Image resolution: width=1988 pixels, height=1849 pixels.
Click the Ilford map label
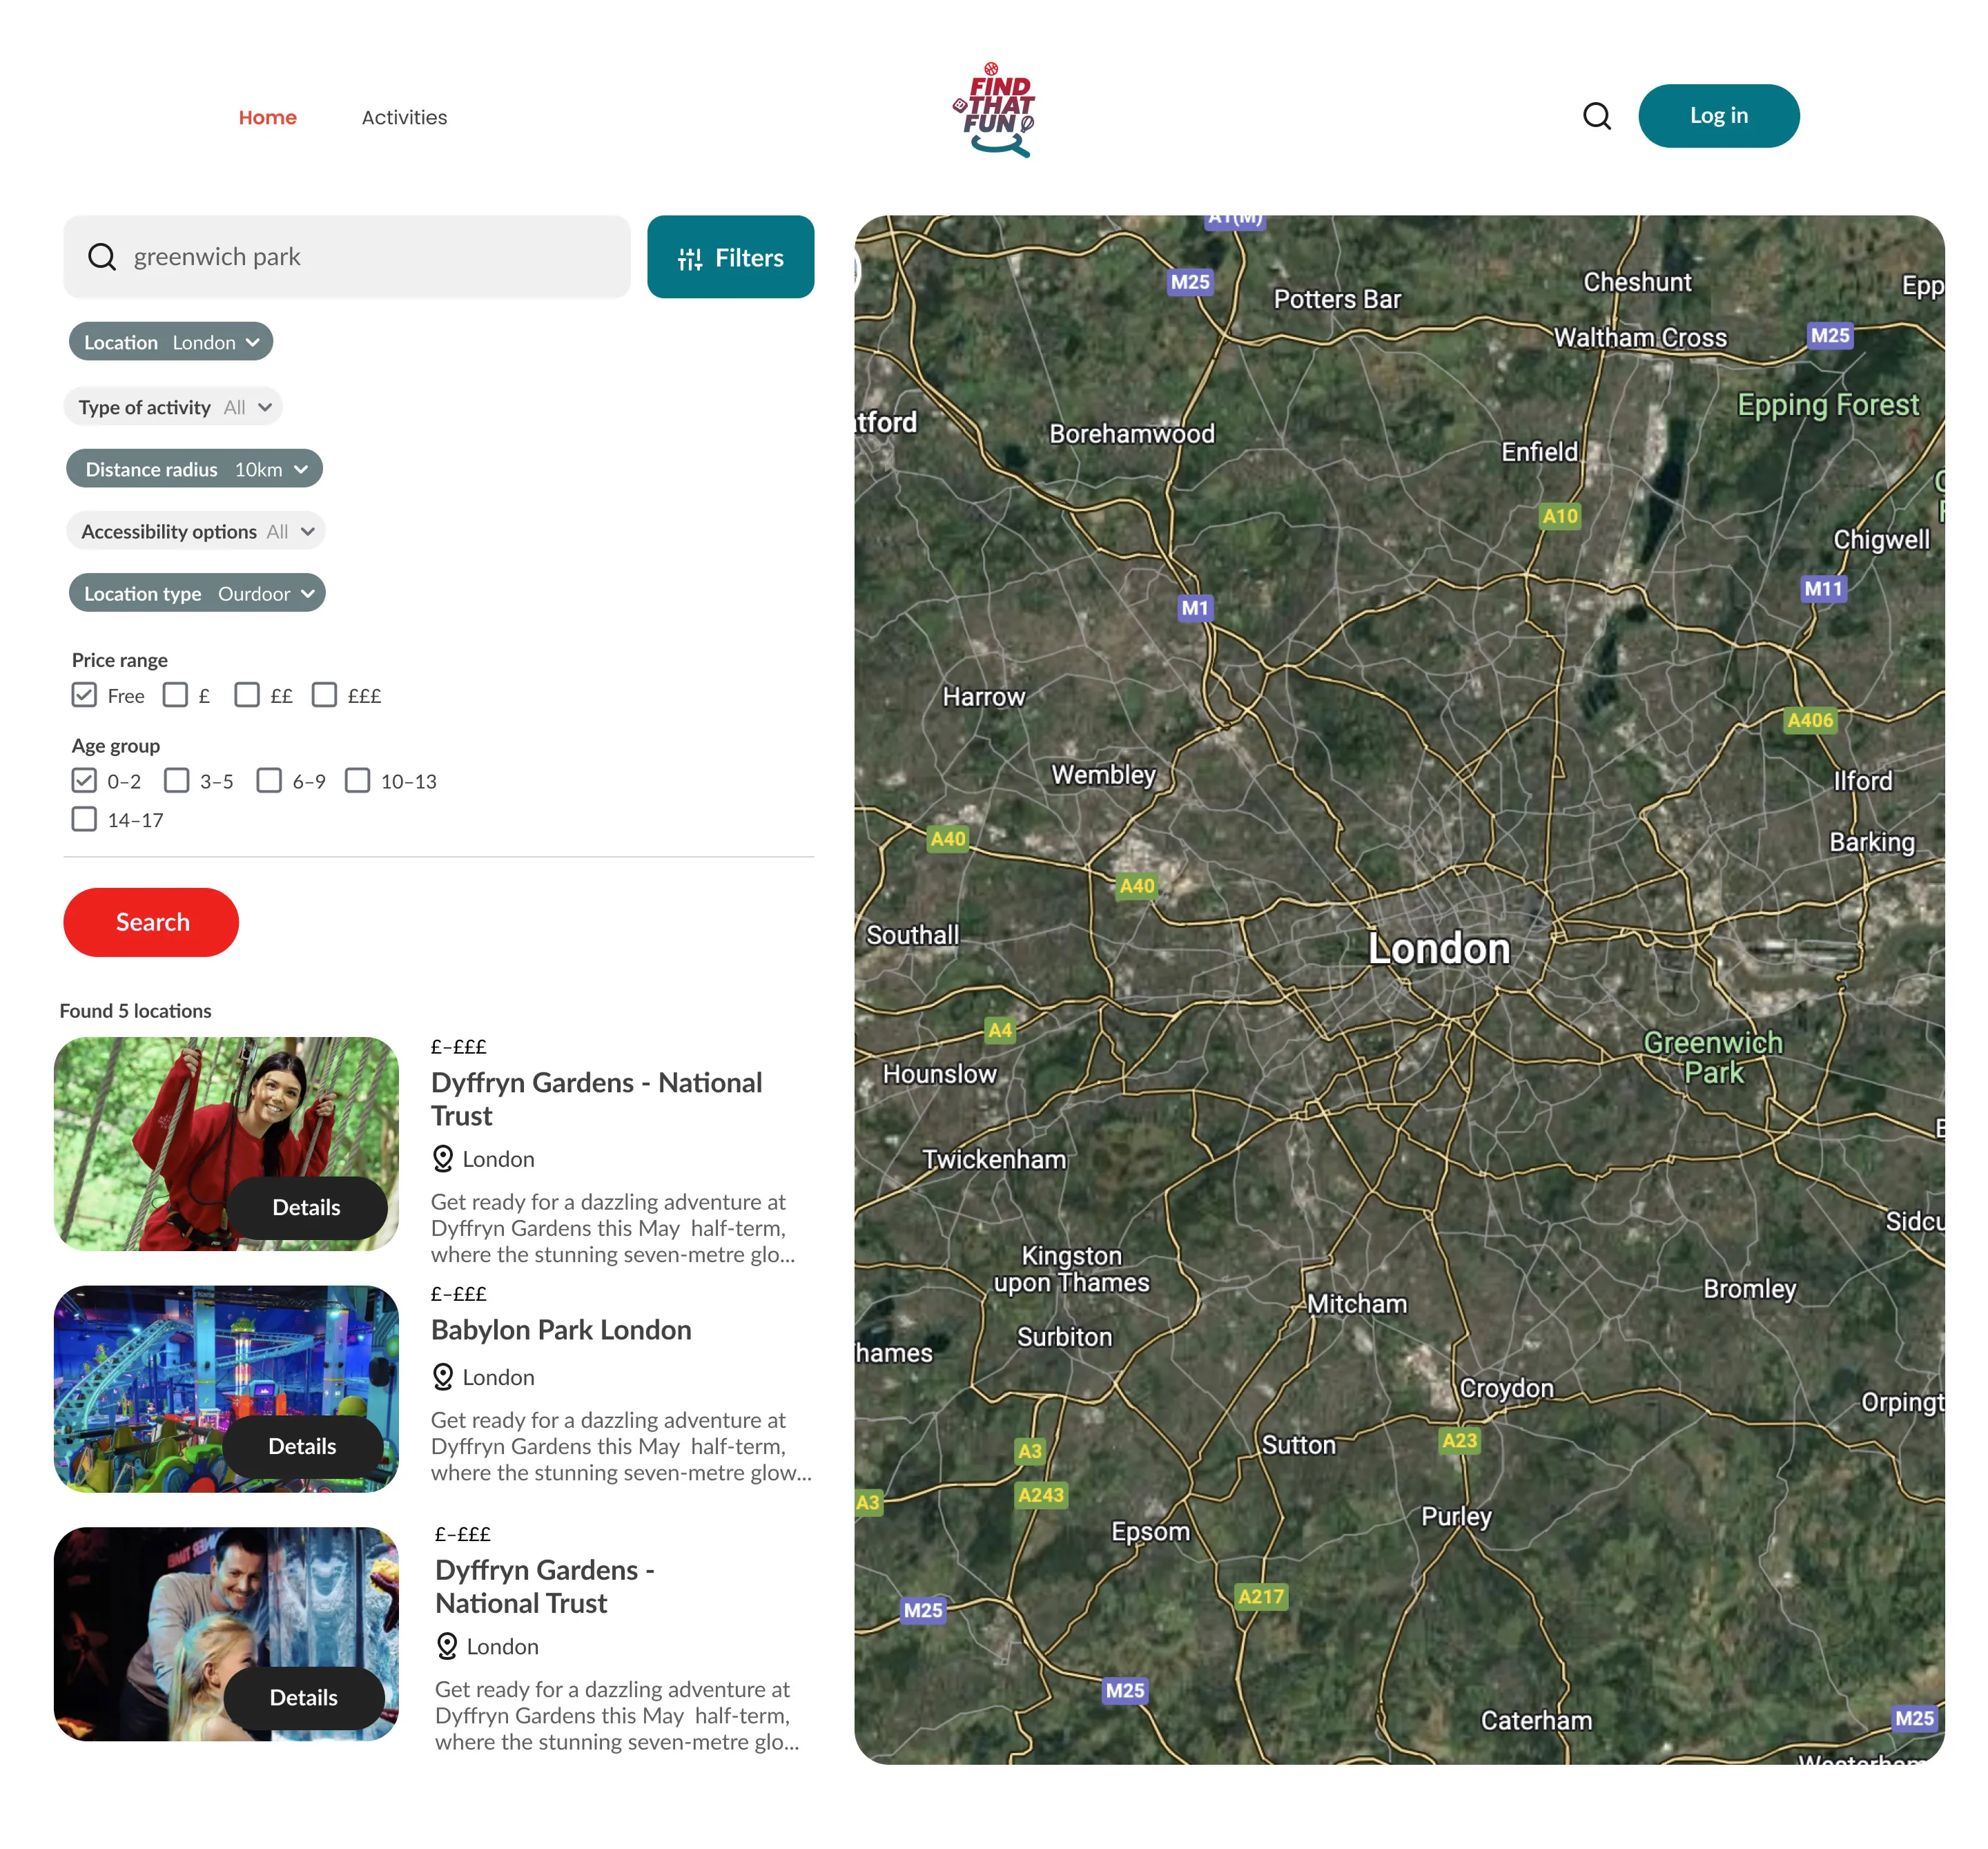(1862, 781)
